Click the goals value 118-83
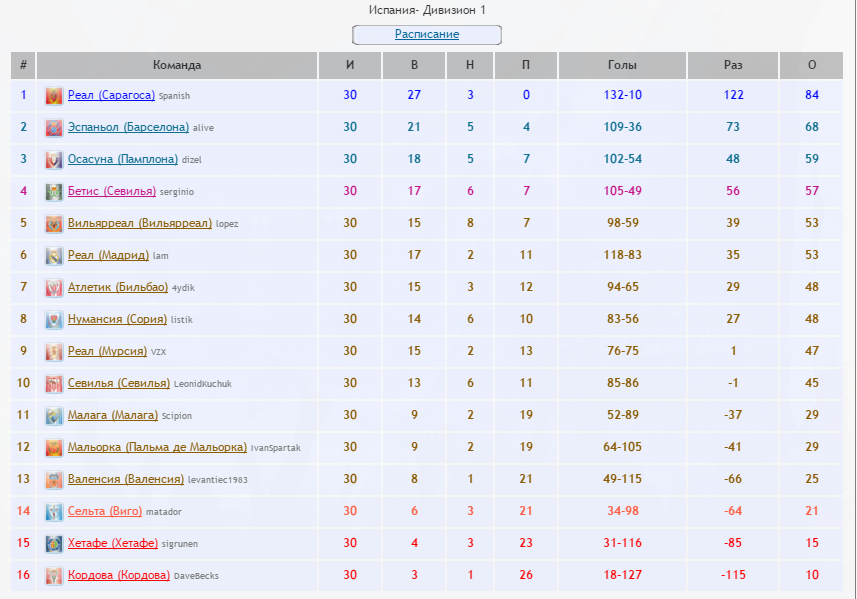This screenshot has width=857, height=599. 623,255
